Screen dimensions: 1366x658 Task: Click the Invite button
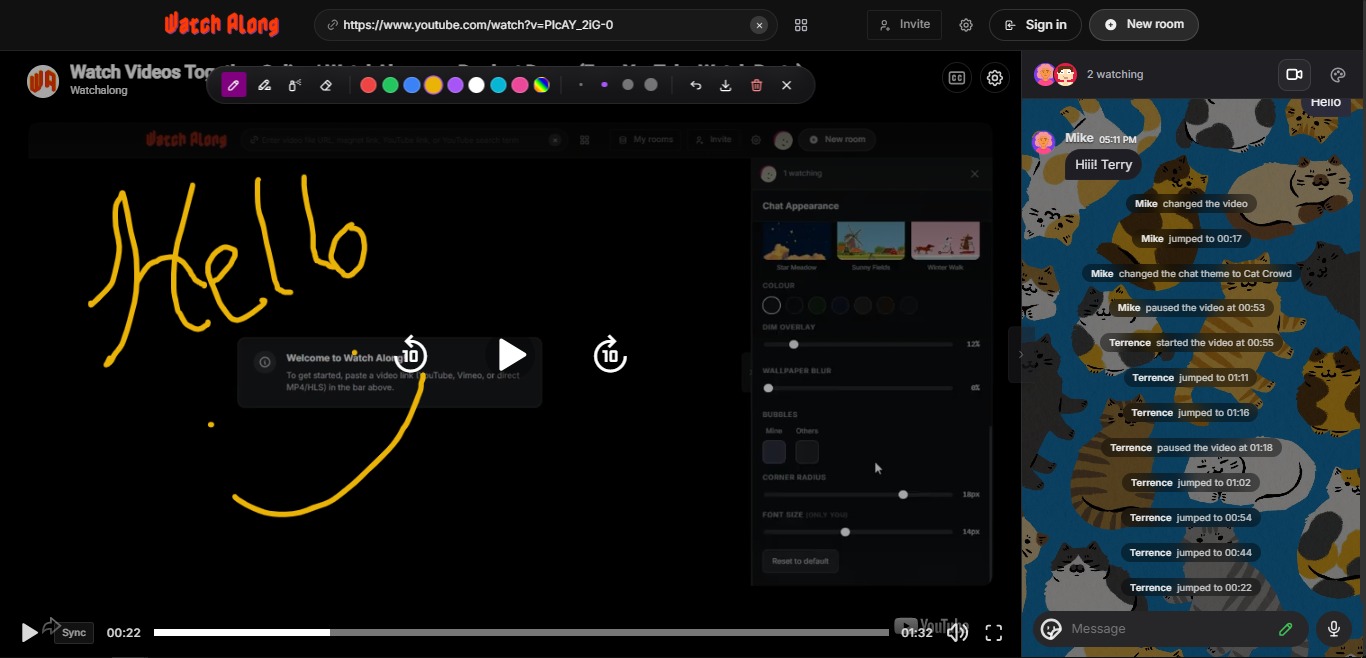tap(904, 25)
